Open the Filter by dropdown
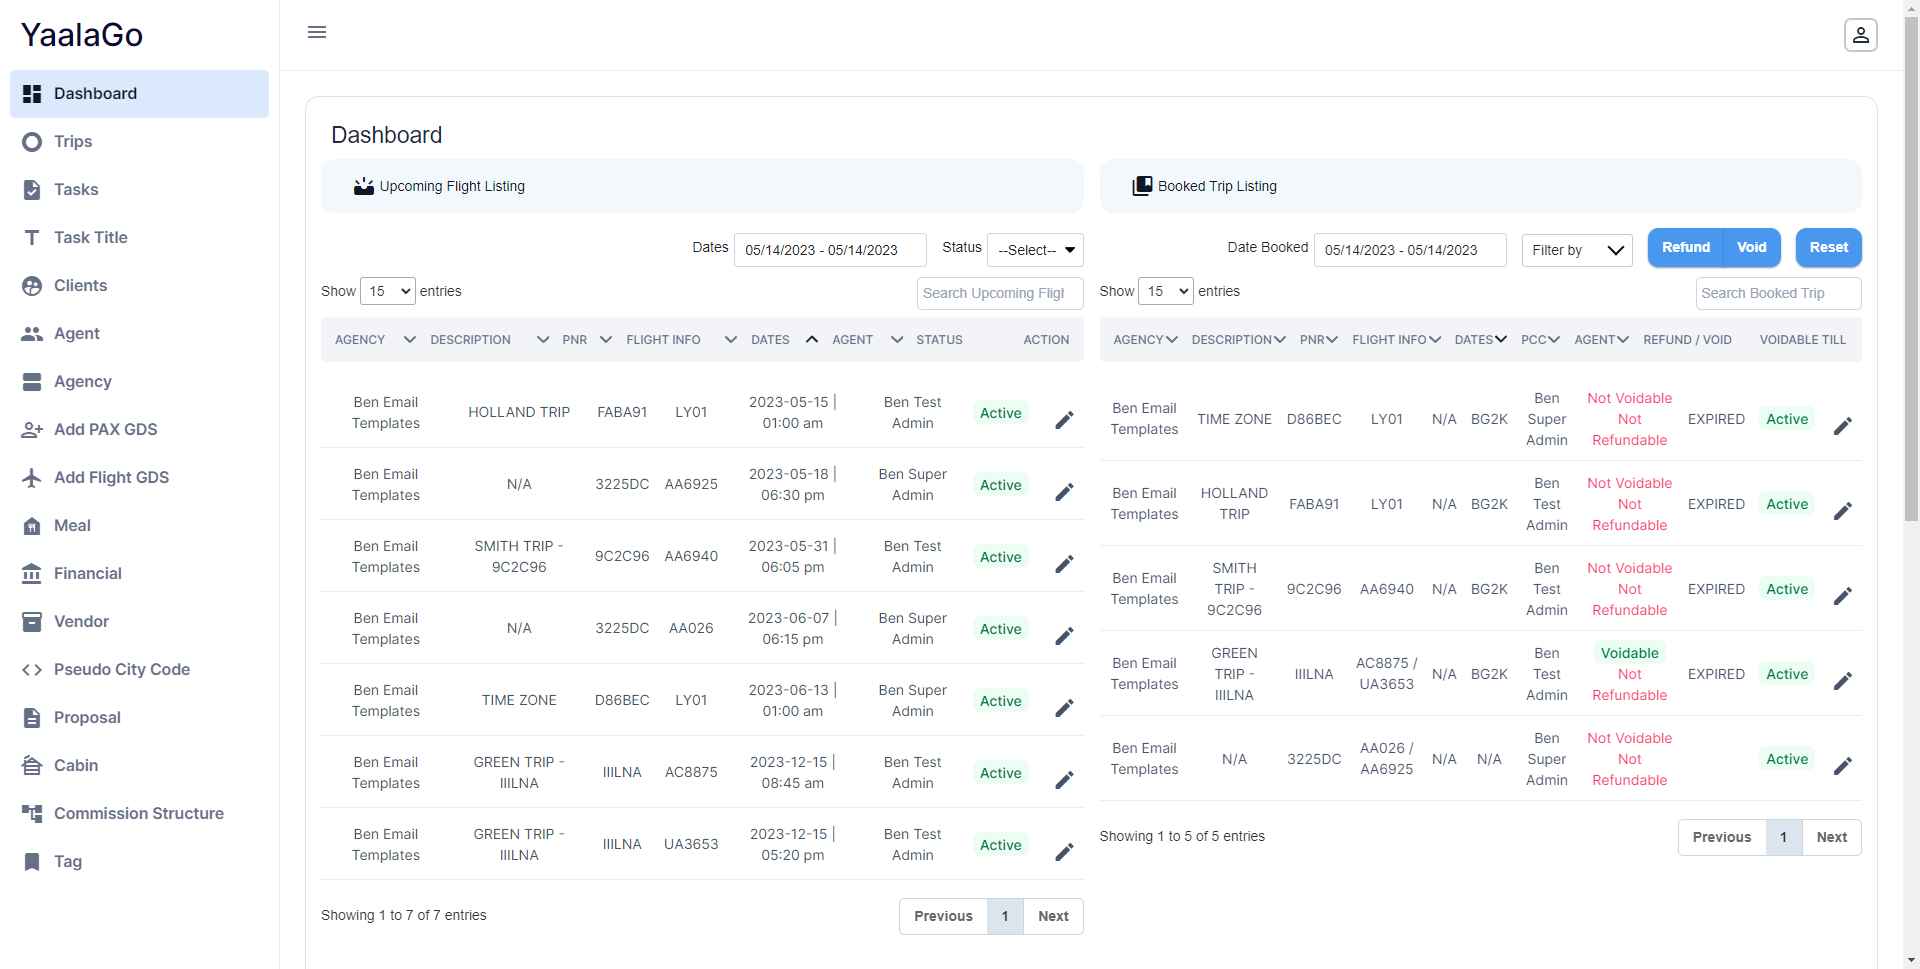This screenshot has width=1920, height=969. [1577, 250]
